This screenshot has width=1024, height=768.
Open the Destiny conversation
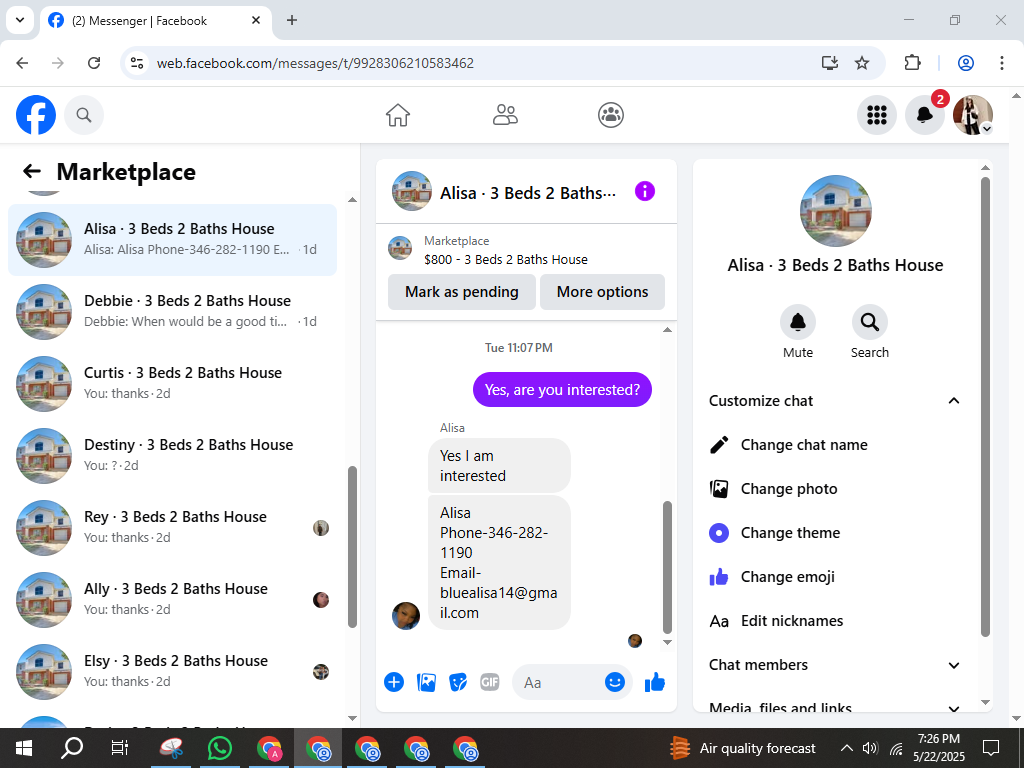(172, 455)
